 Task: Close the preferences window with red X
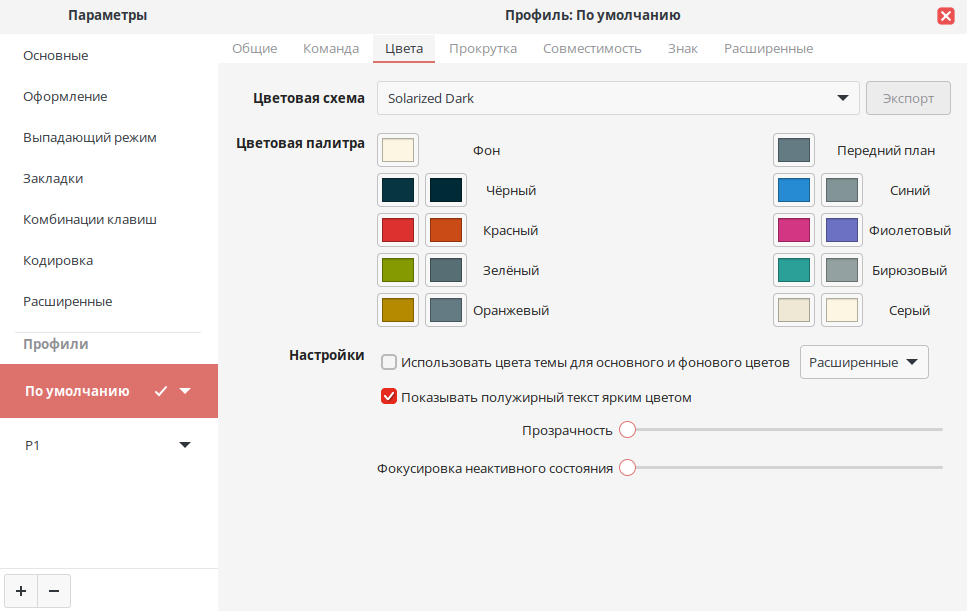pyautogui.click(x=945, y=15)
